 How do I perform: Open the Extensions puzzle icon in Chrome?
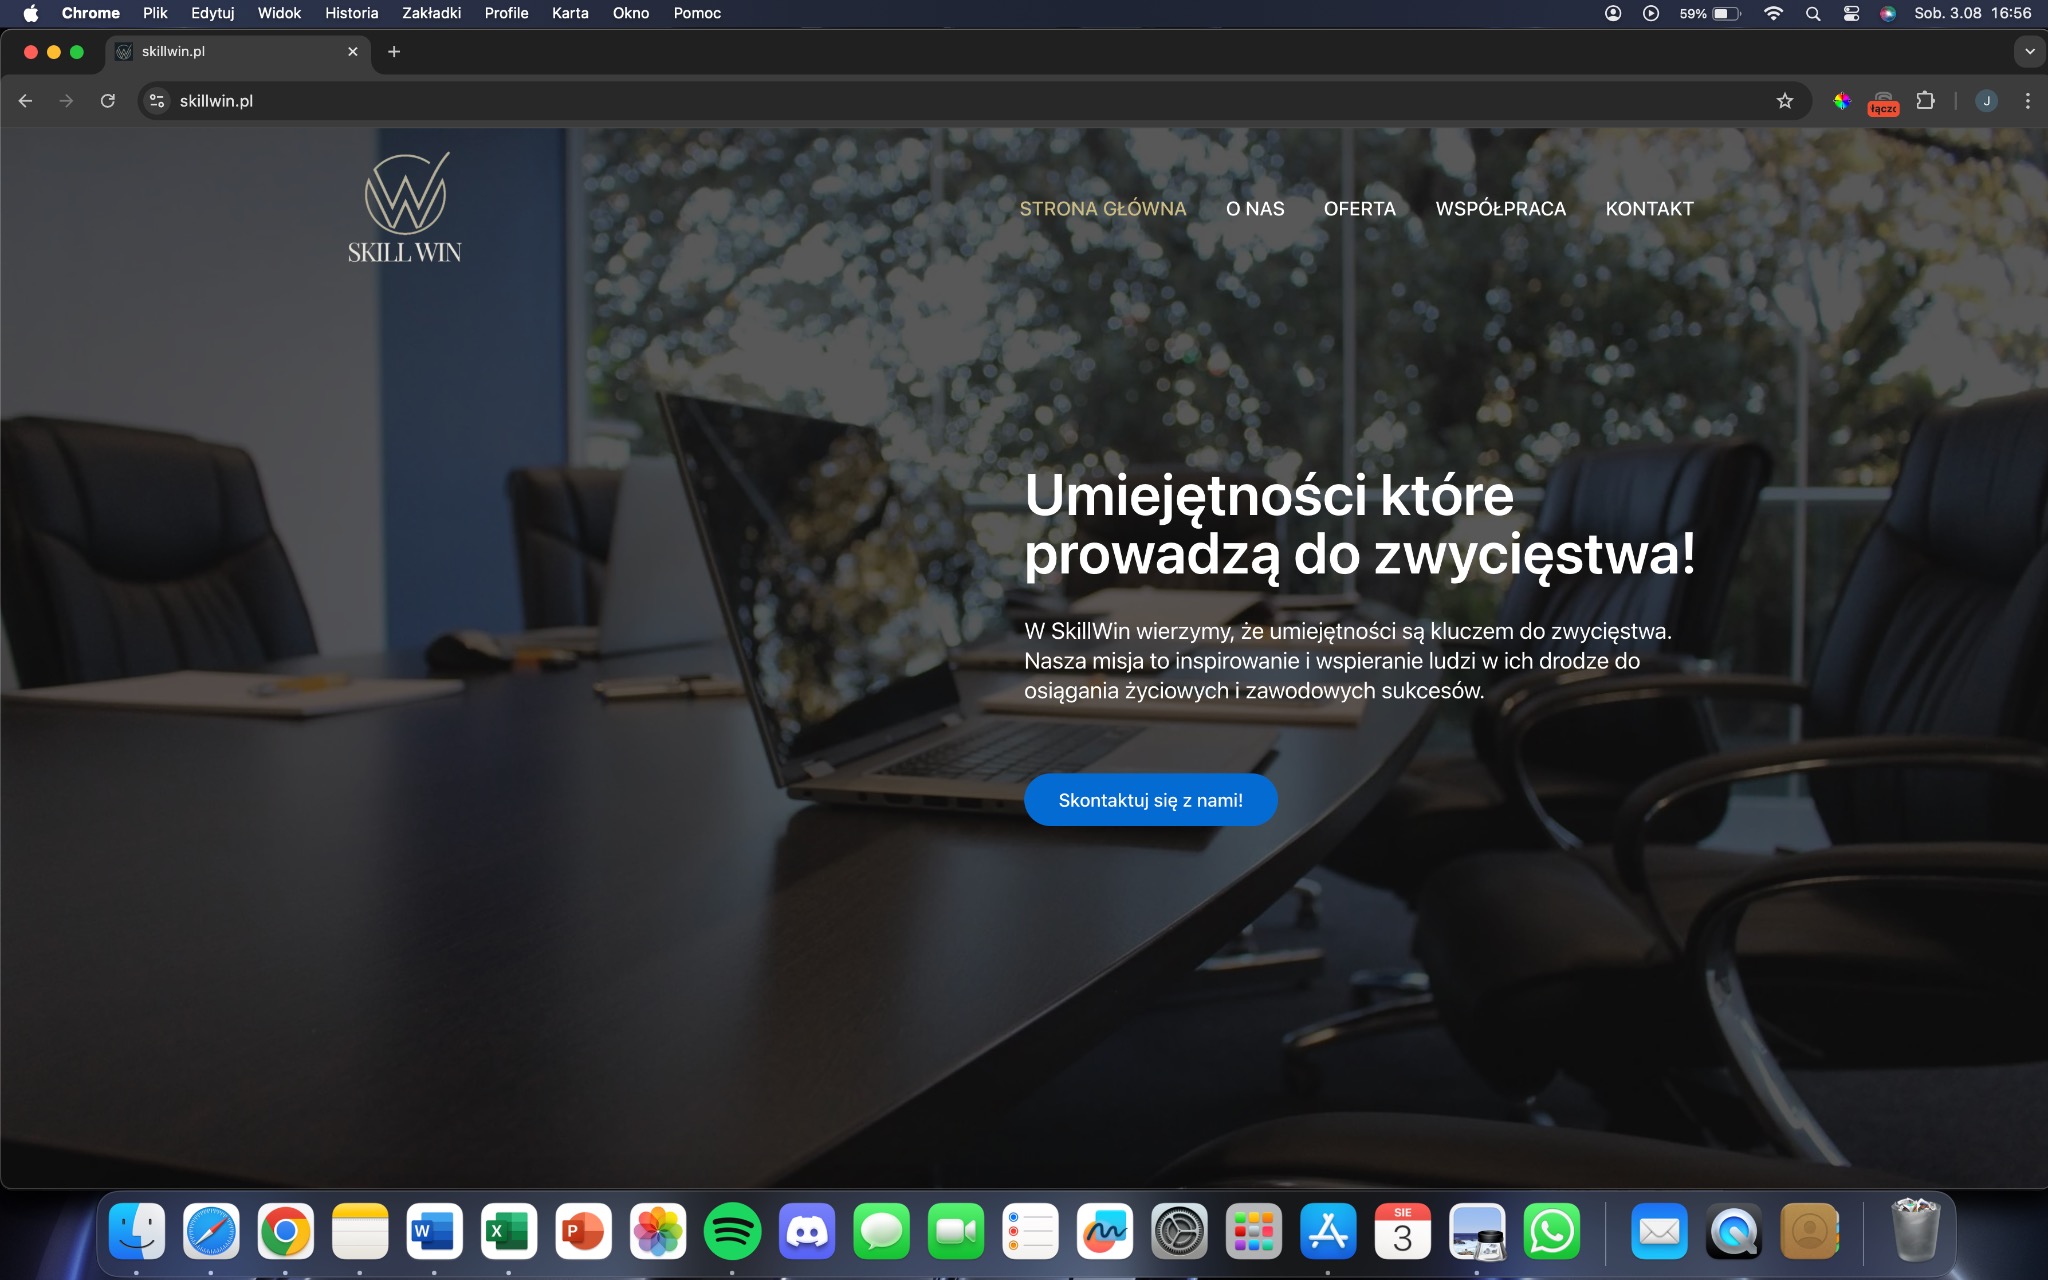[1925, 100]
